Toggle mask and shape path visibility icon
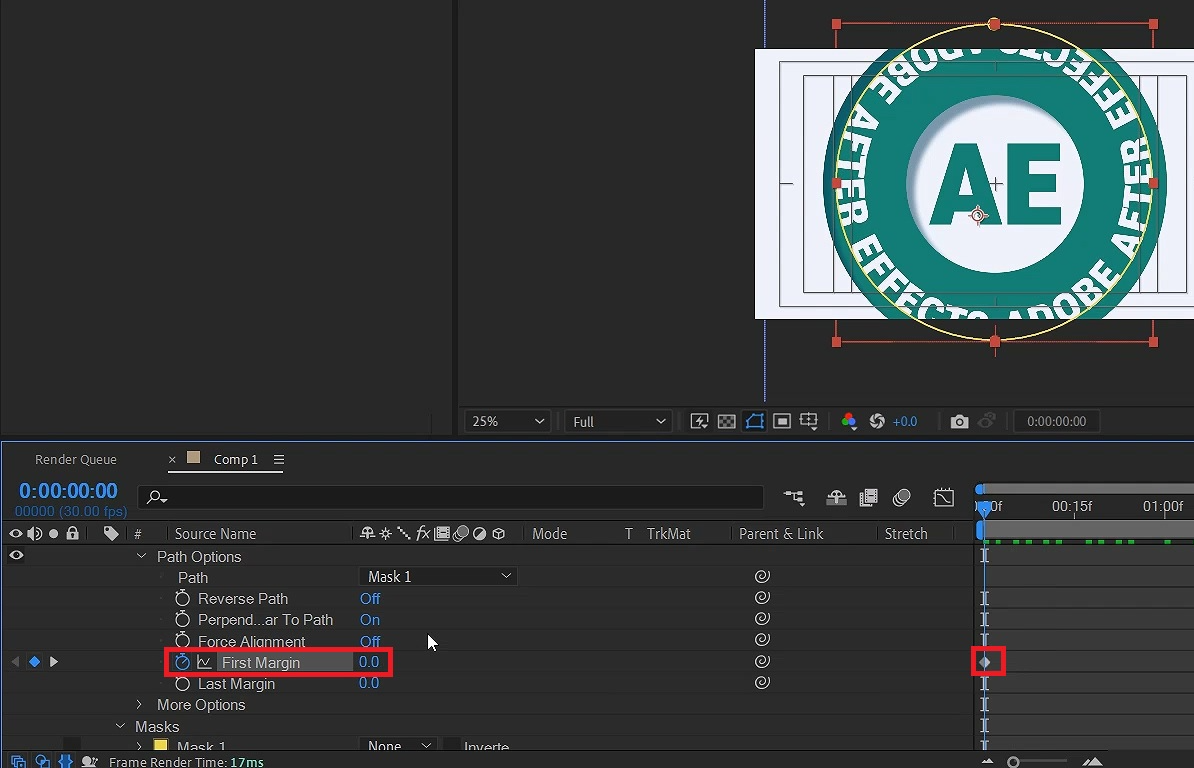Image resolution: width=1194 pixels, height=768 pixels. 754,421
